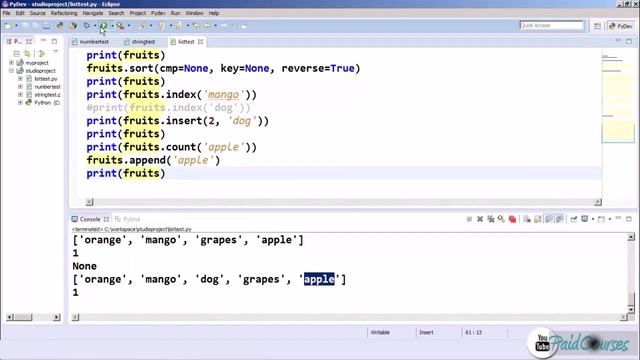Open the Run menu
Screen dimensions: 640x360
[176, 13]
